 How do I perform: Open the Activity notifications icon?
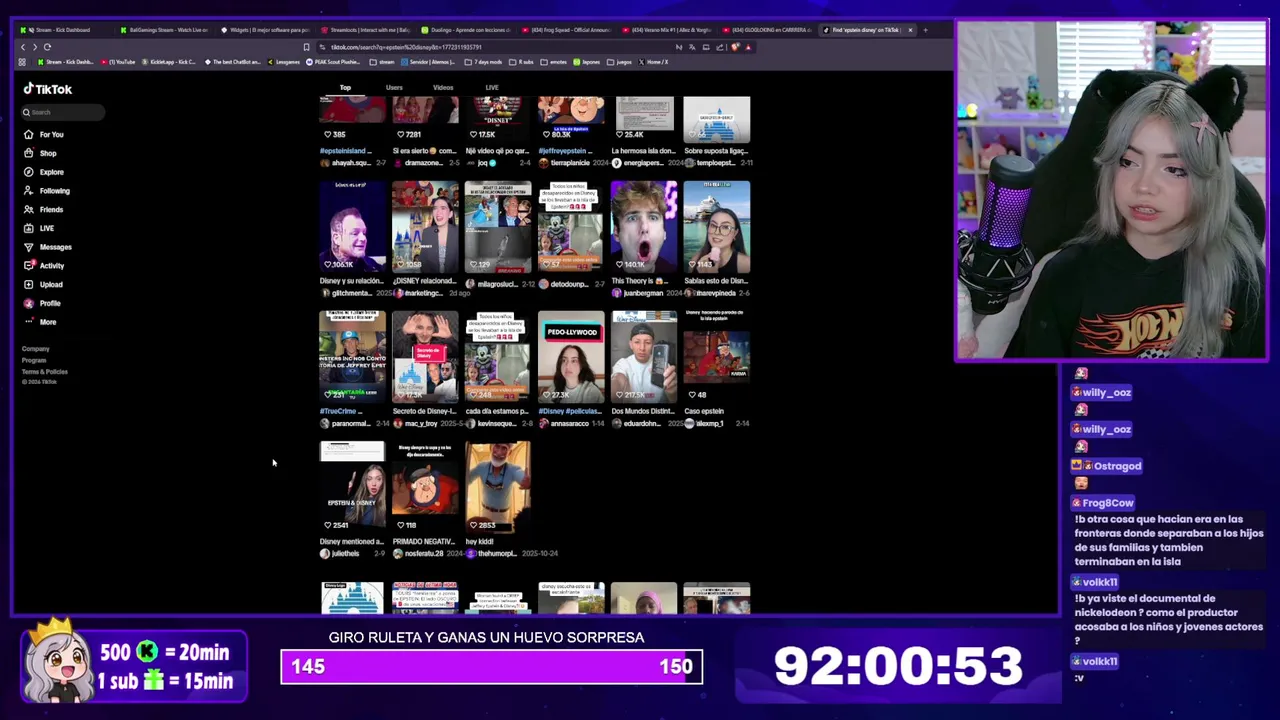[27, 266]
